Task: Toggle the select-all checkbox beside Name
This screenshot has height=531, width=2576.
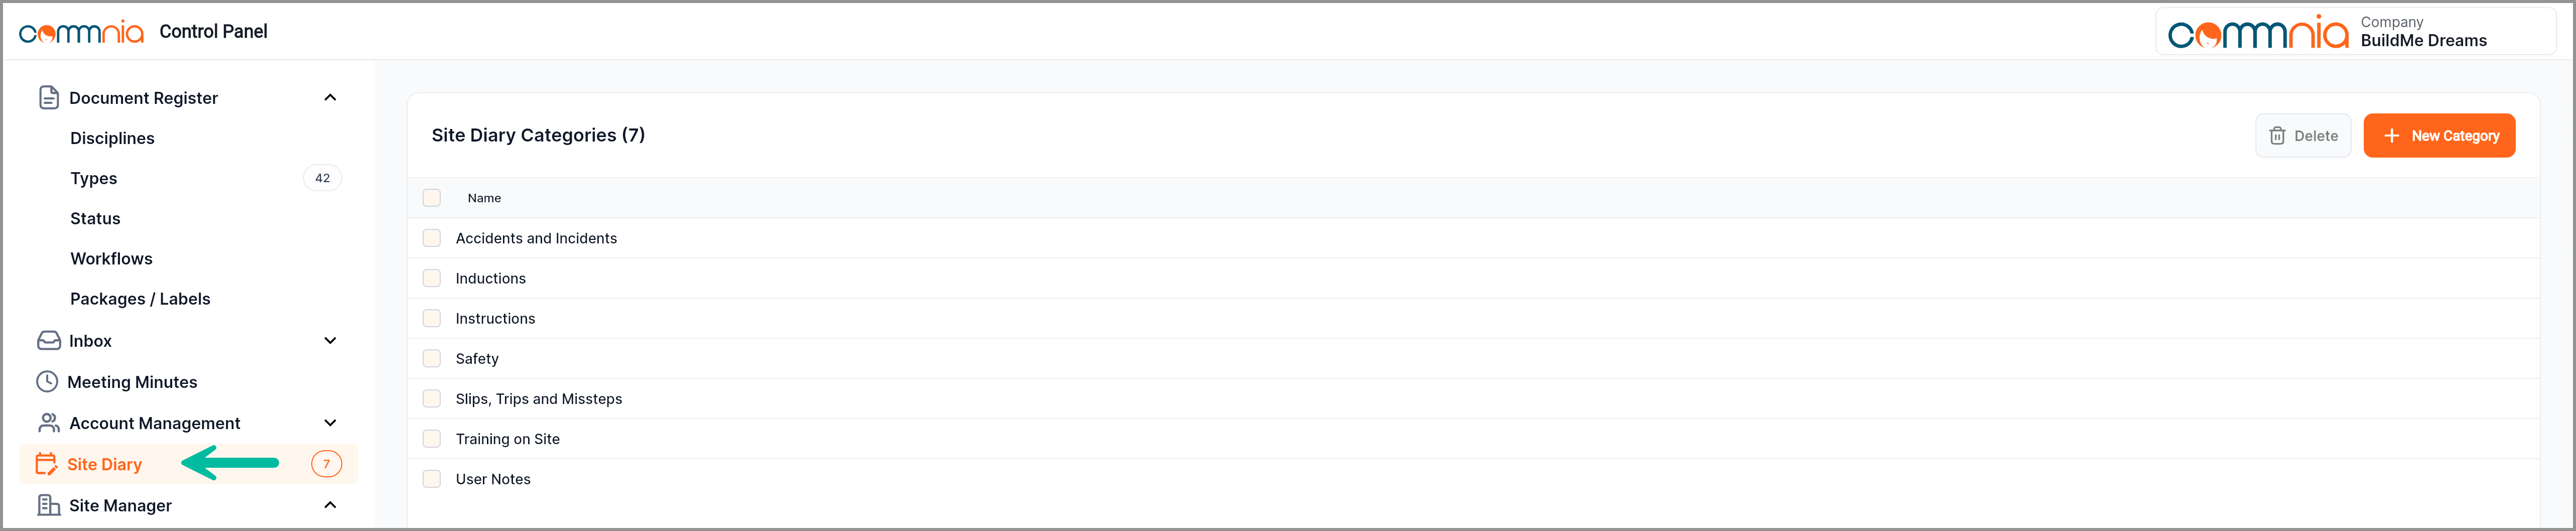Action: (432, 198)
